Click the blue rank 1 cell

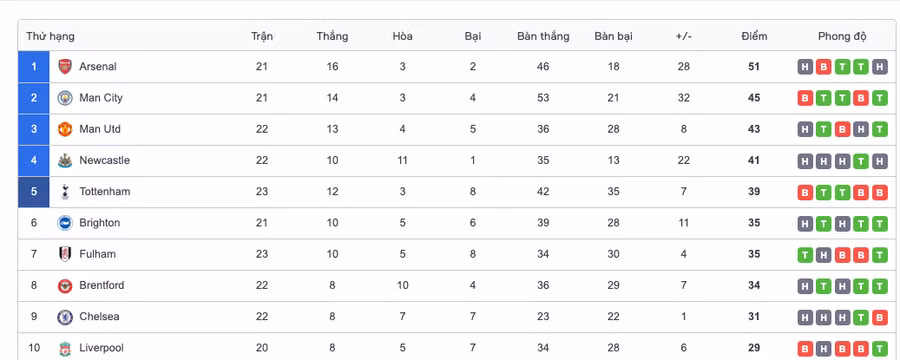pyautogui.click(x=34, y=67)
